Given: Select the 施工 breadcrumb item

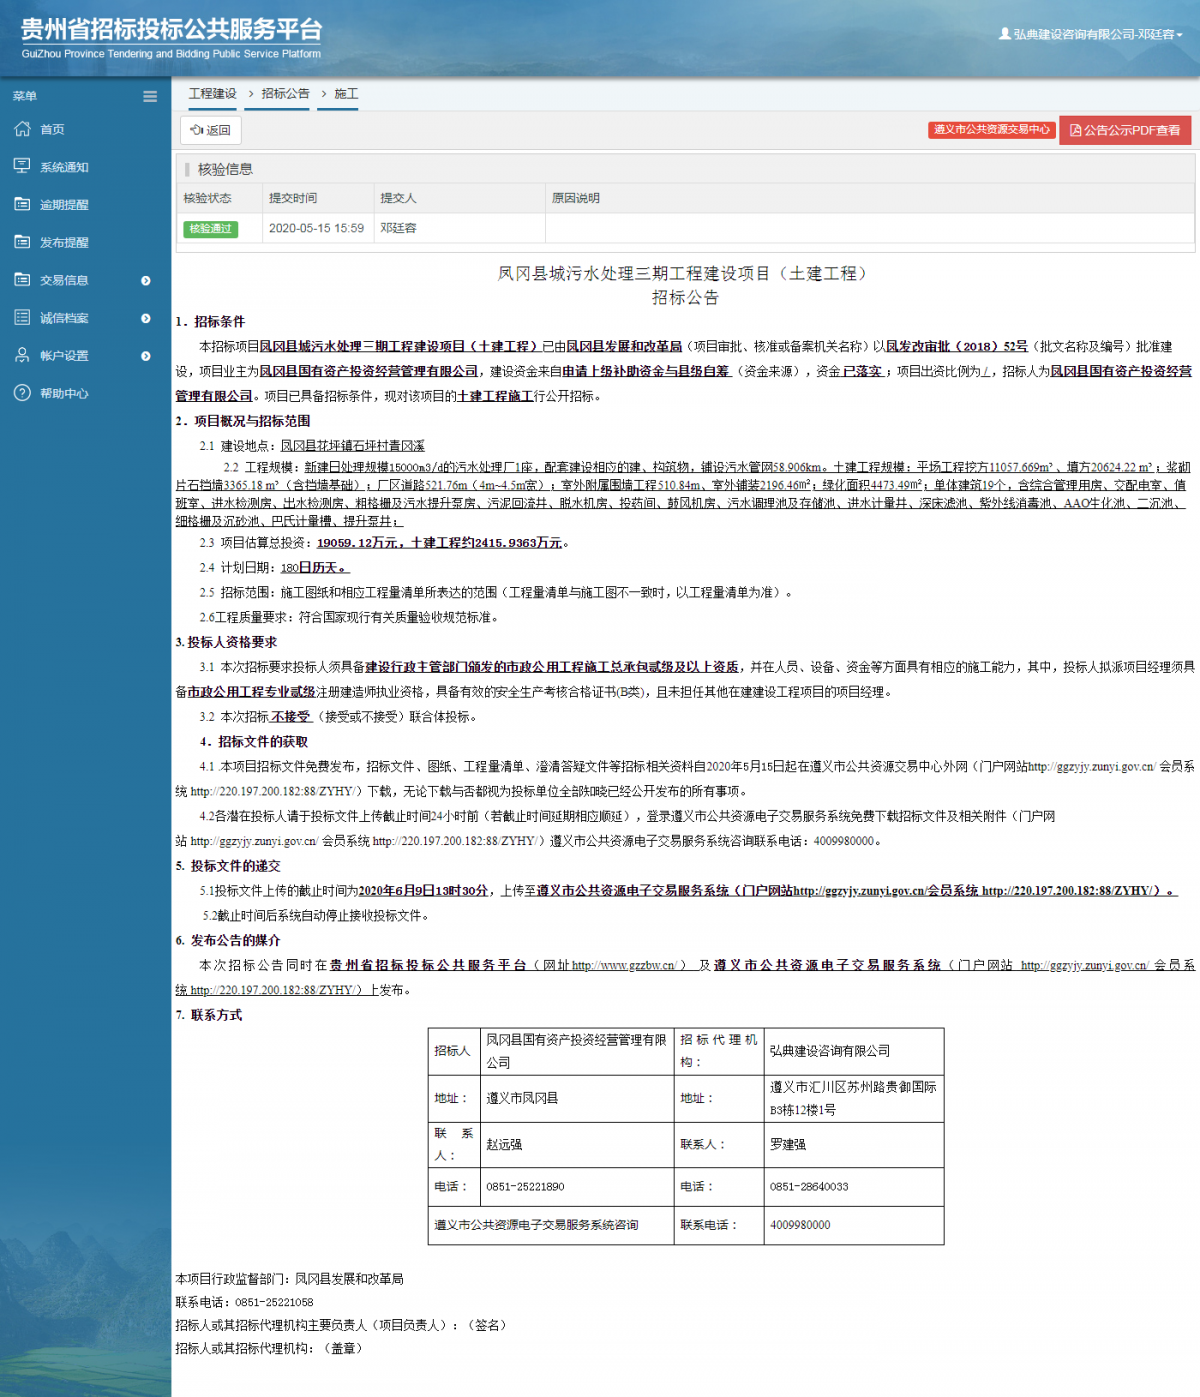Looking at the screenshot, I should pos(346,94).
